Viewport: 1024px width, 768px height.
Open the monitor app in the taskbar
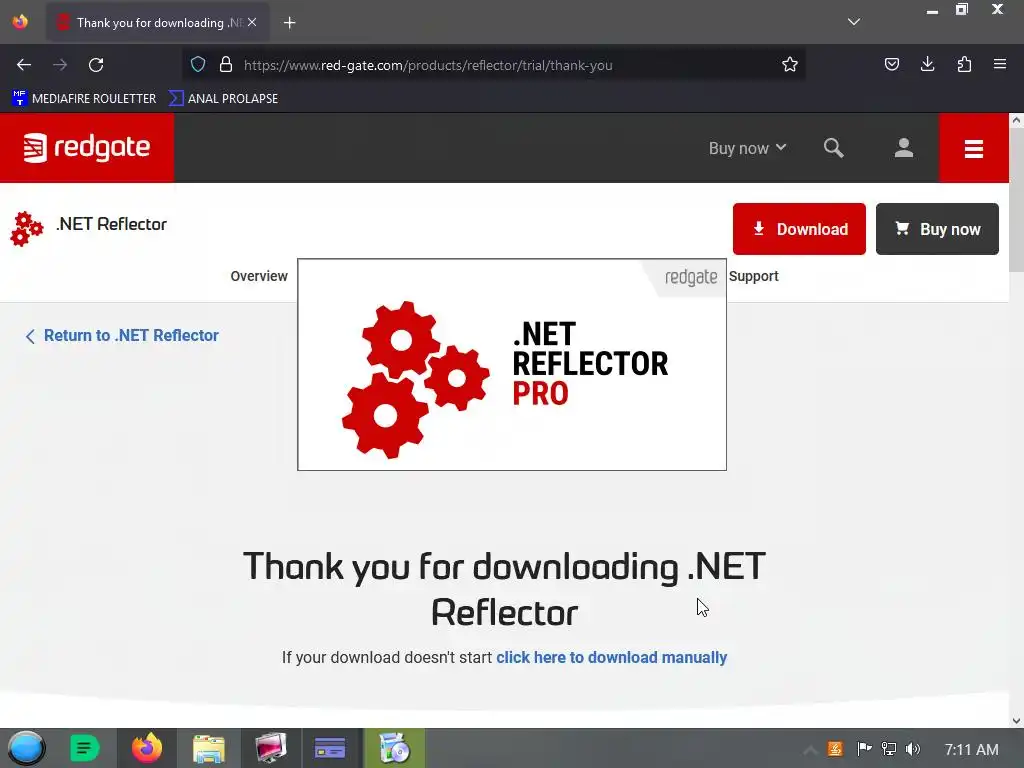coord(270,748)
